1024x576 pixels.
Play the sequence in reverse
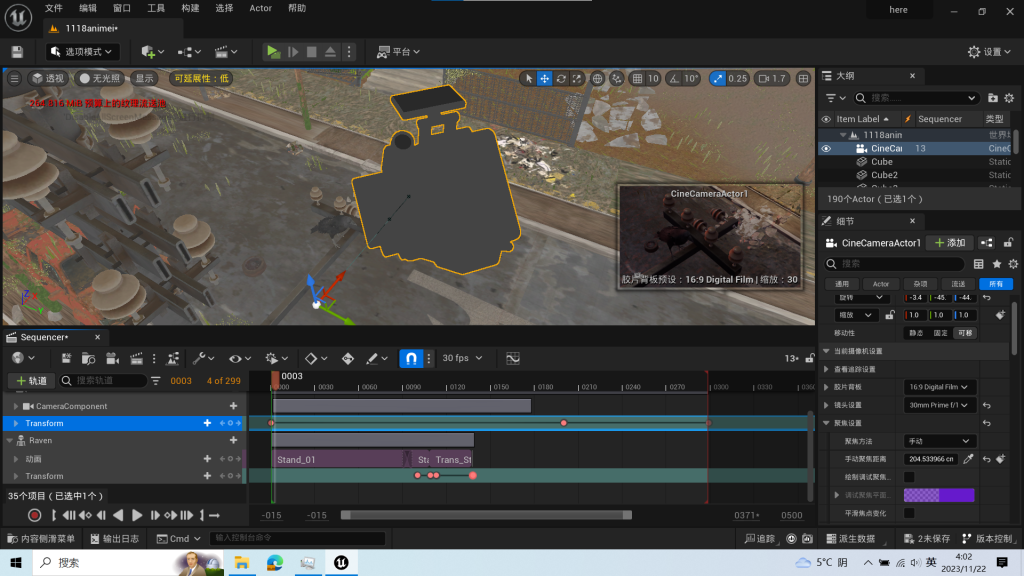[118, 515]
